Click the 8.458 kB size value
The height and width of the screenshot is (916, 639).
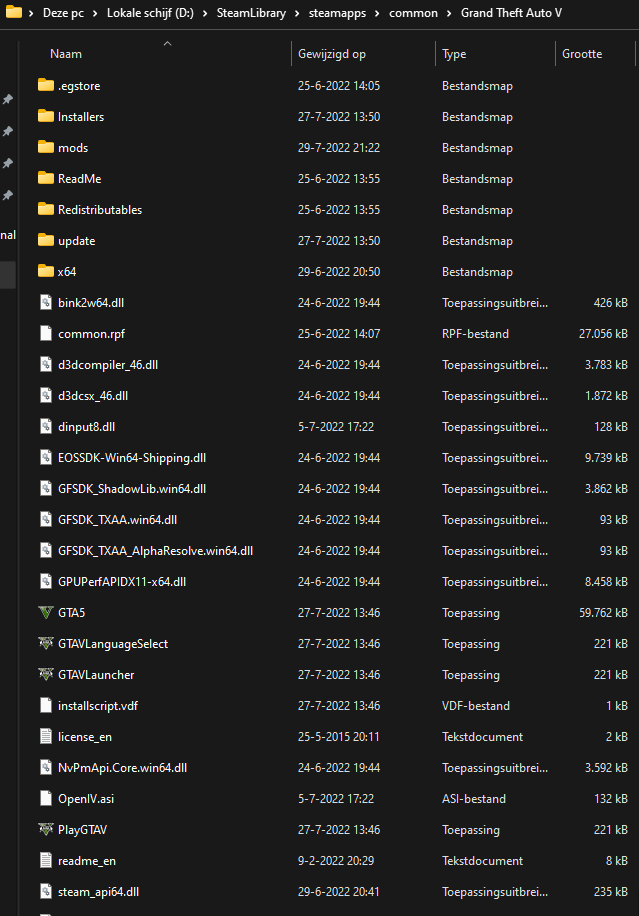(606, 581)
